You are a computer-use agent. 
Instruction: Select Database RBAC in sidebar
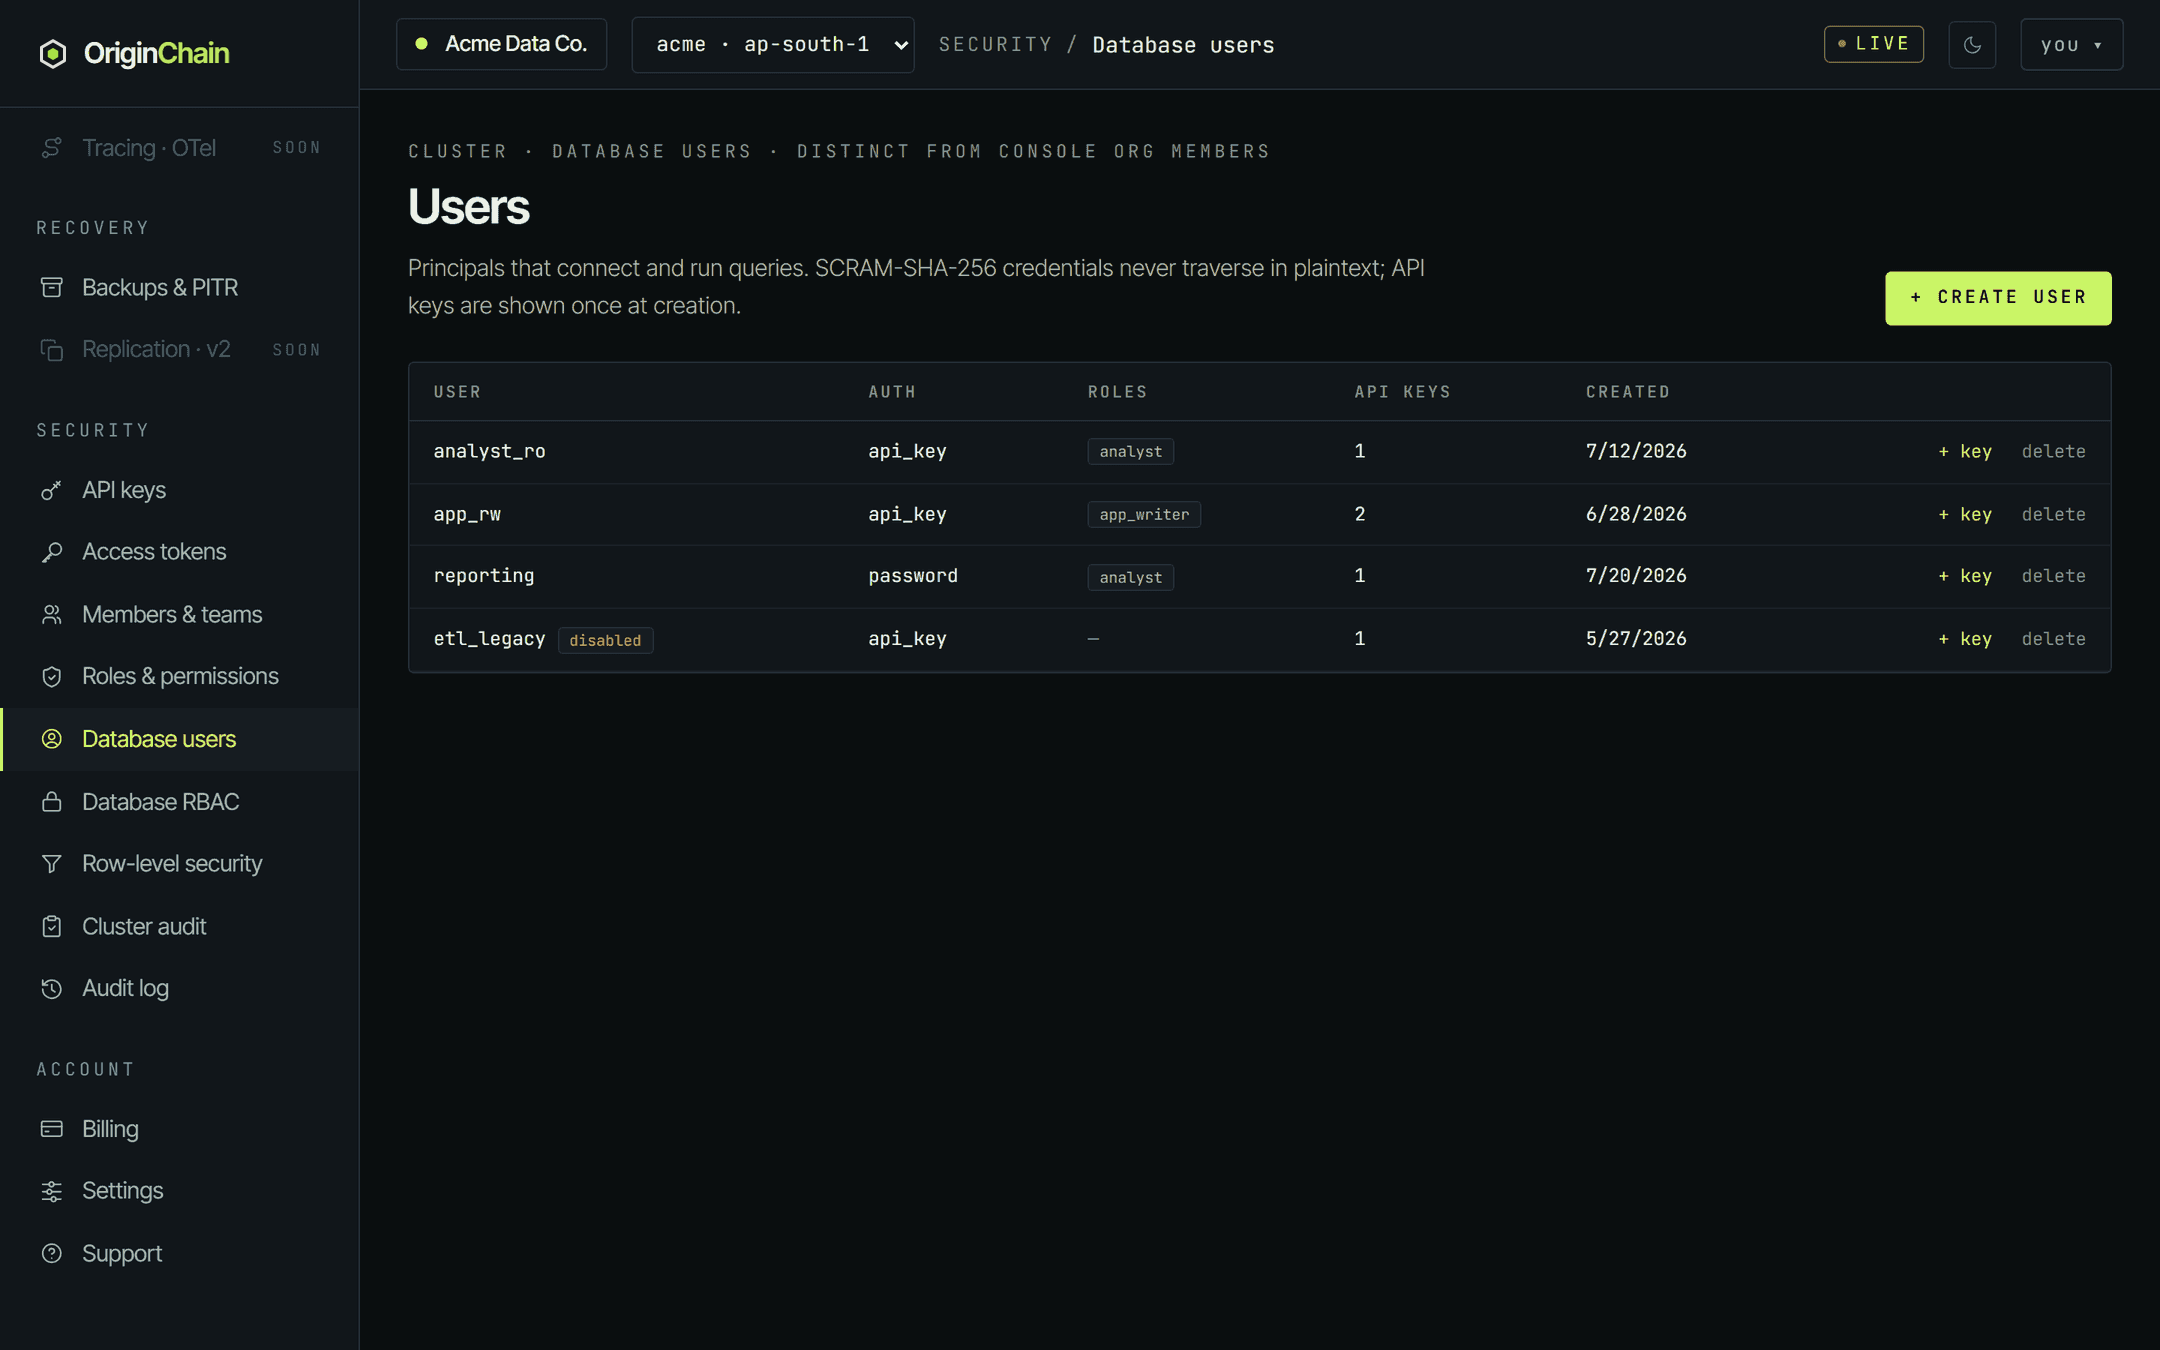(180, 802)
